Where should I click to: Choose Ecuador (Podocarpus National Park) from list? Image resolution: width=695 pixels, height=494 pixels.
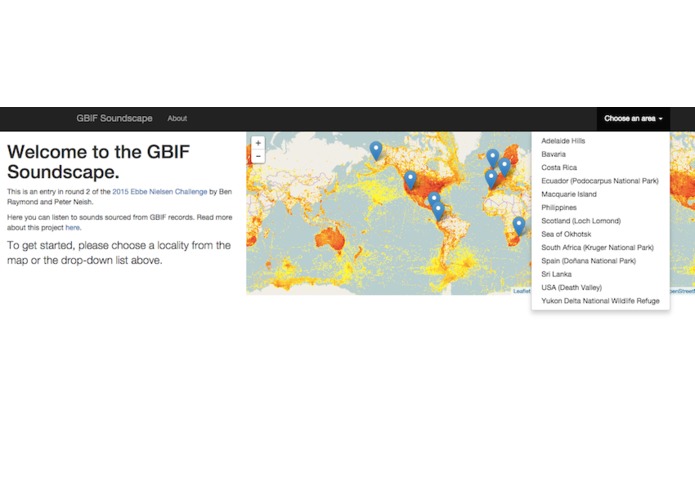point(601,181)
